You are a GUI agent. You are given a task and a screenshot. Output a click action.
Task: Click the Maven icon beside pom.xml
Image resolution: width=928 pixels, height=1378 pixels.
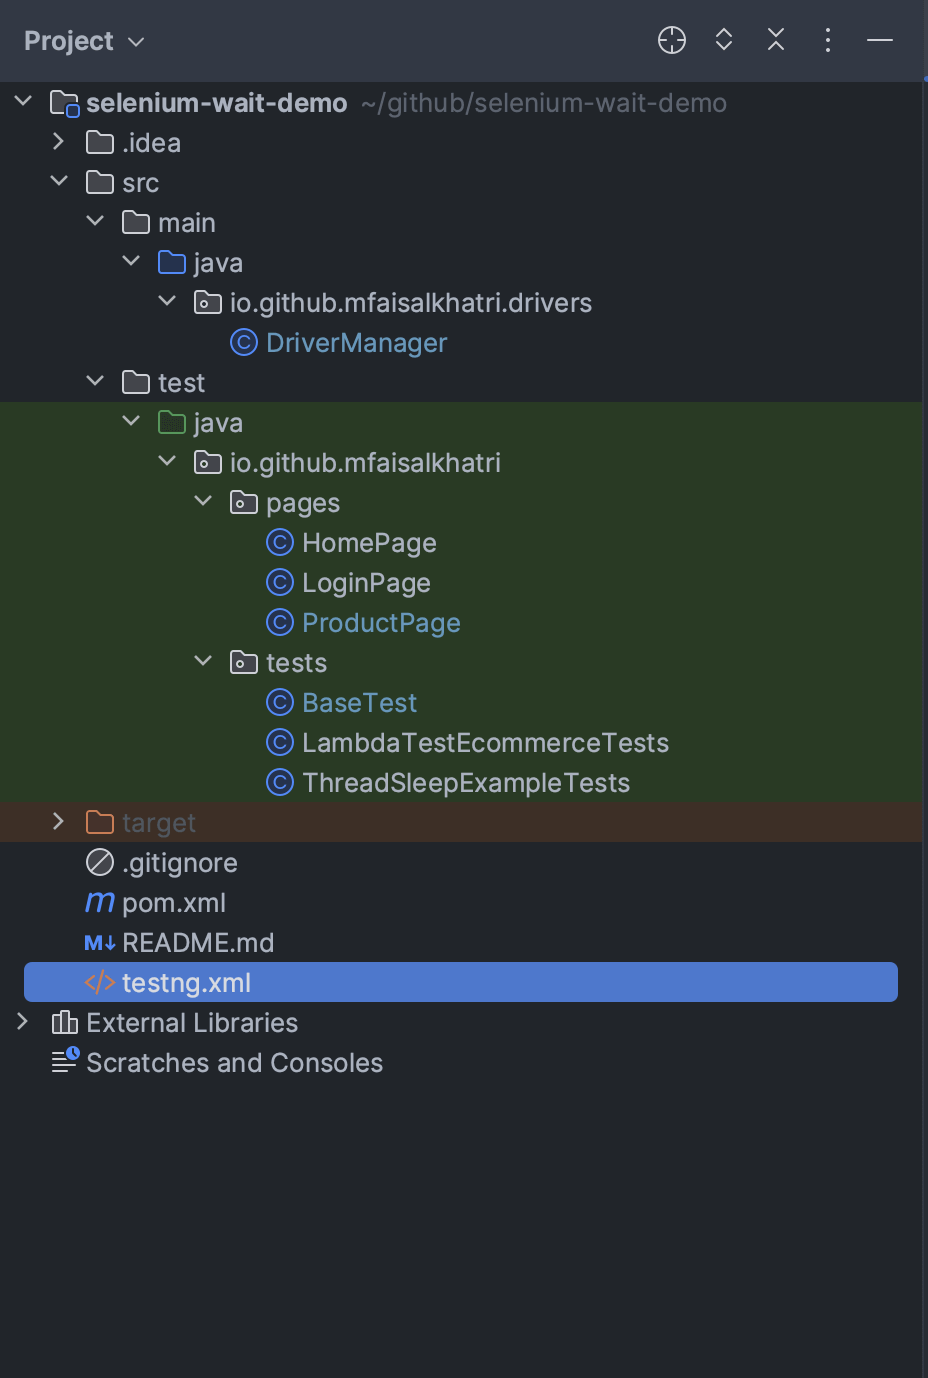(x=98, y=902)
